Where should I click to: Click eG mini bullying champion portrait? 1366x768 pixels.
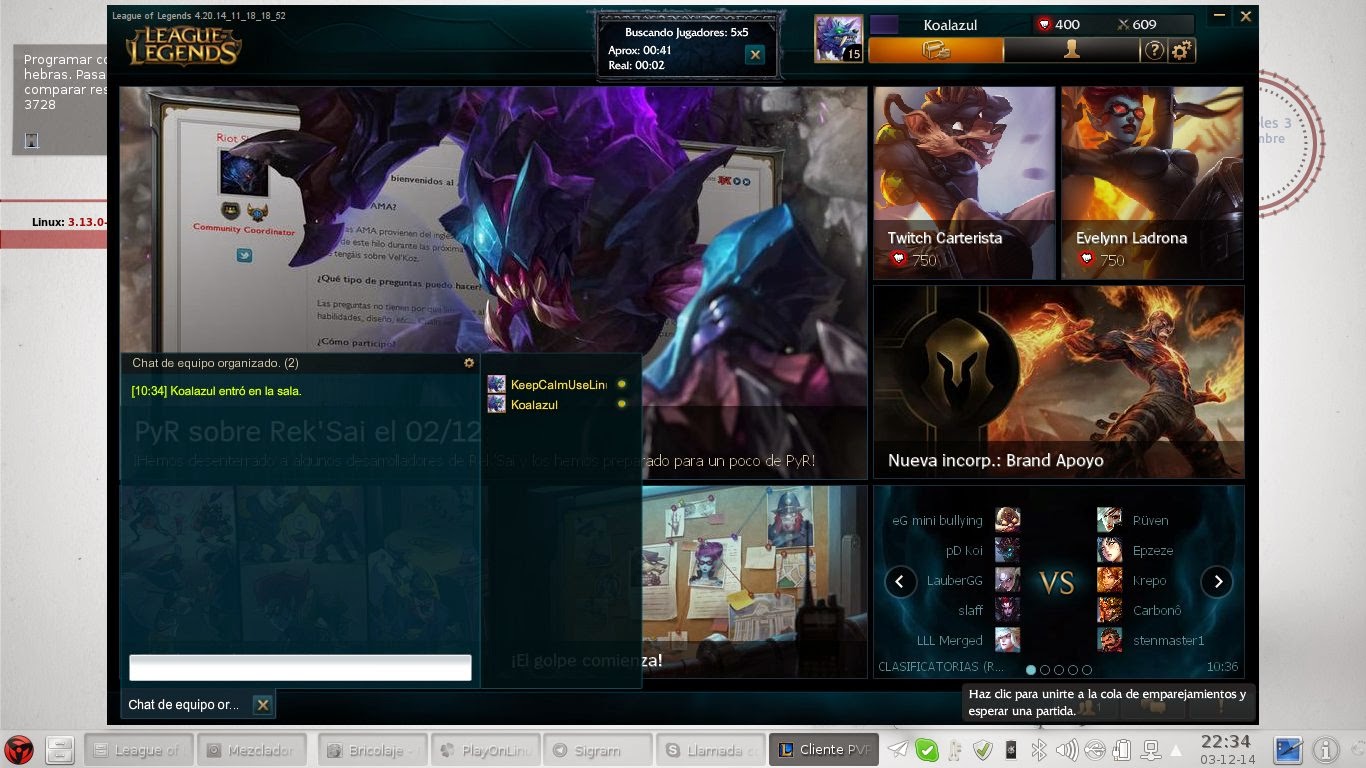coord(1007,520)
